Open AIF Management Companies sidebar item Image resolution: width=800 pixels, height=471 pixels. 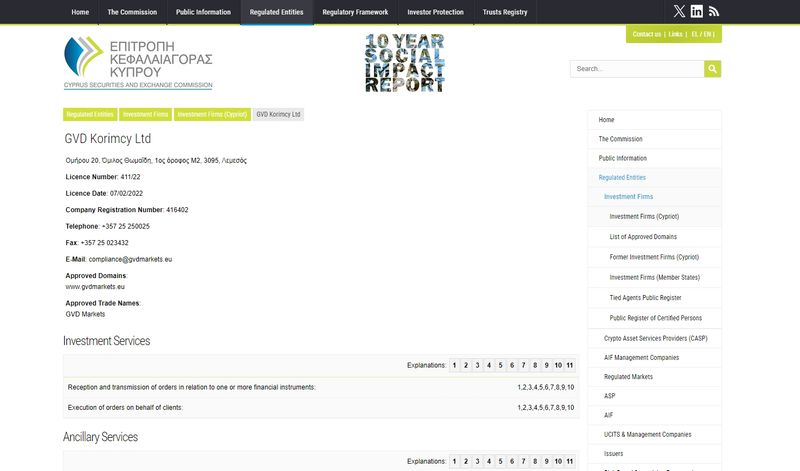pos(655,358)
